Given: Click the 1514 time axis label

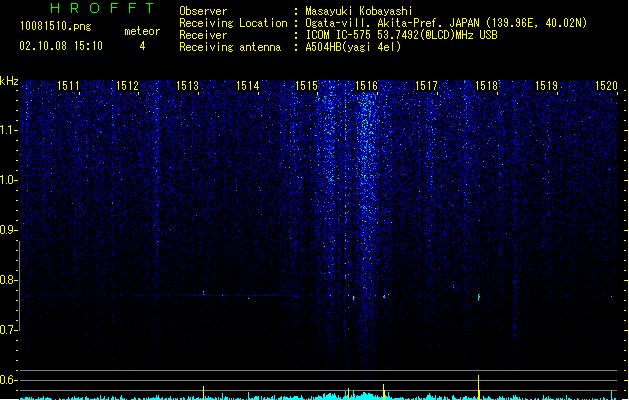Looking at the screenshot, I should coord(247,86).
